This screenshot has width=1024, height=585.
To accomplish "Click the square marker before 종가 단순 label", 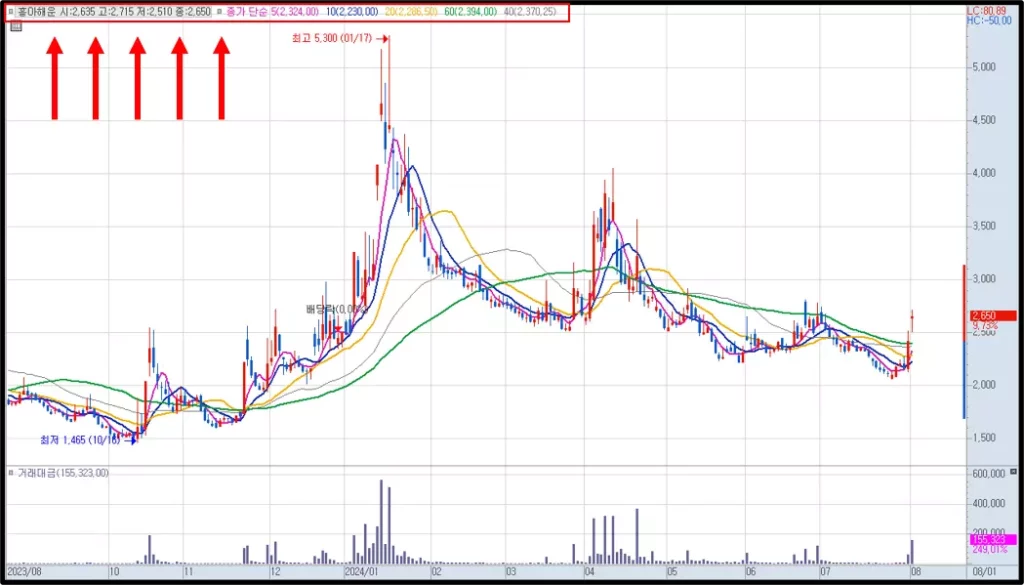I will 219,12.
